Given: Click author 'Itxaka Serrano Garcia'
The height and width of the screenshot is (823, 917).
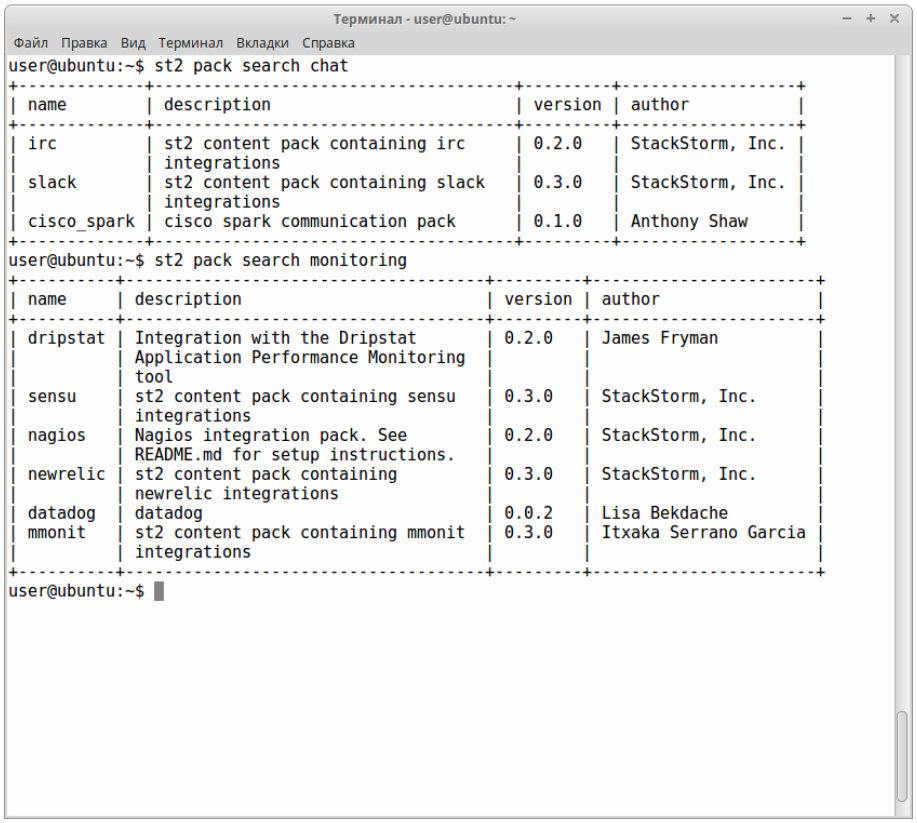Looking at the screenshot, I should point(703,532).
